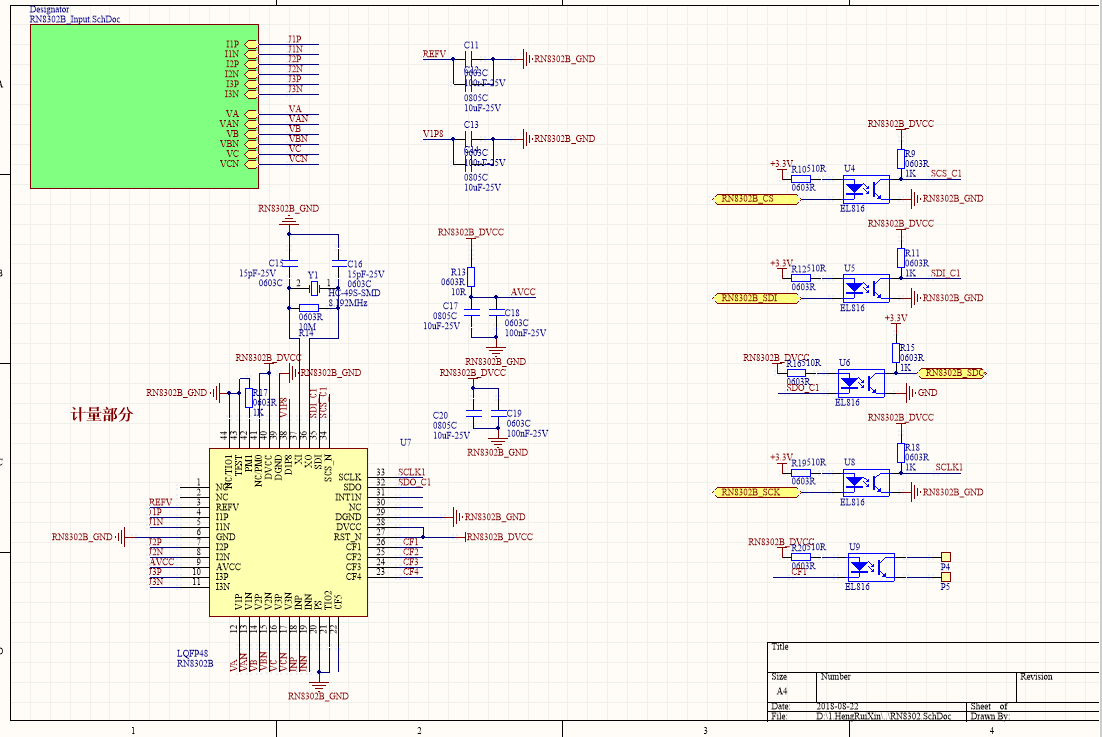Select resistor R15 symbol

(x=896, y=353)
